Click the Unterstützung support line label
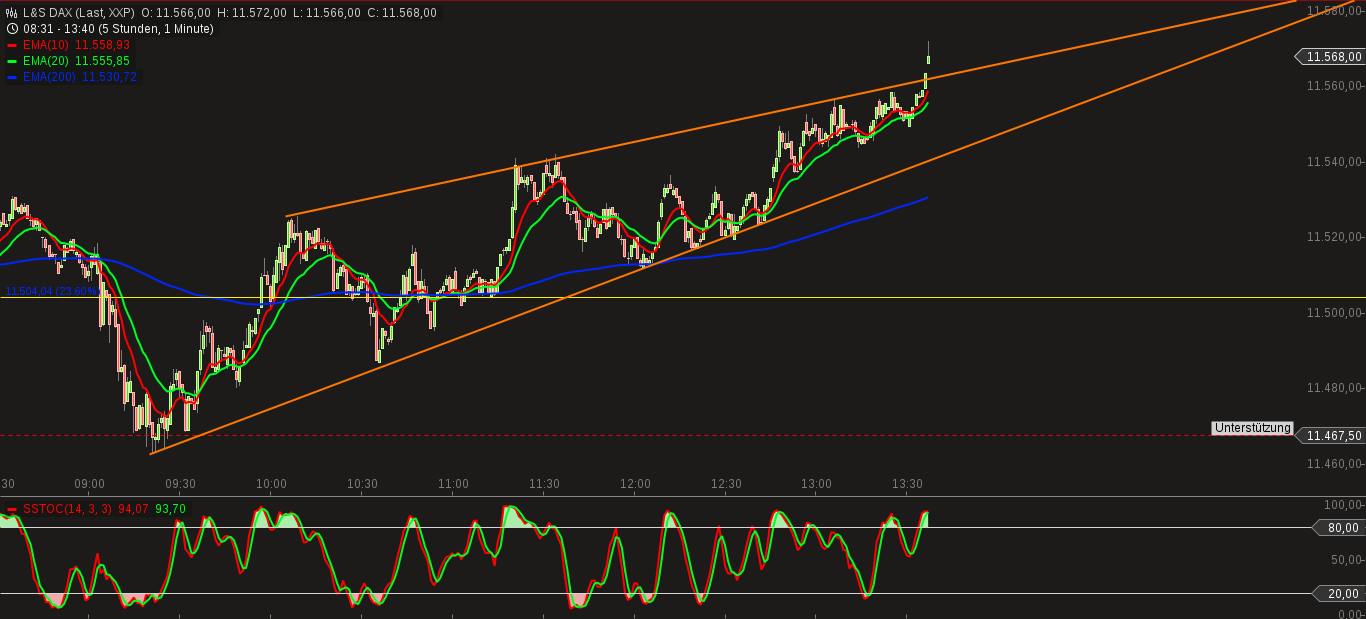1366x619 pixels. (x=1252, y=428)
